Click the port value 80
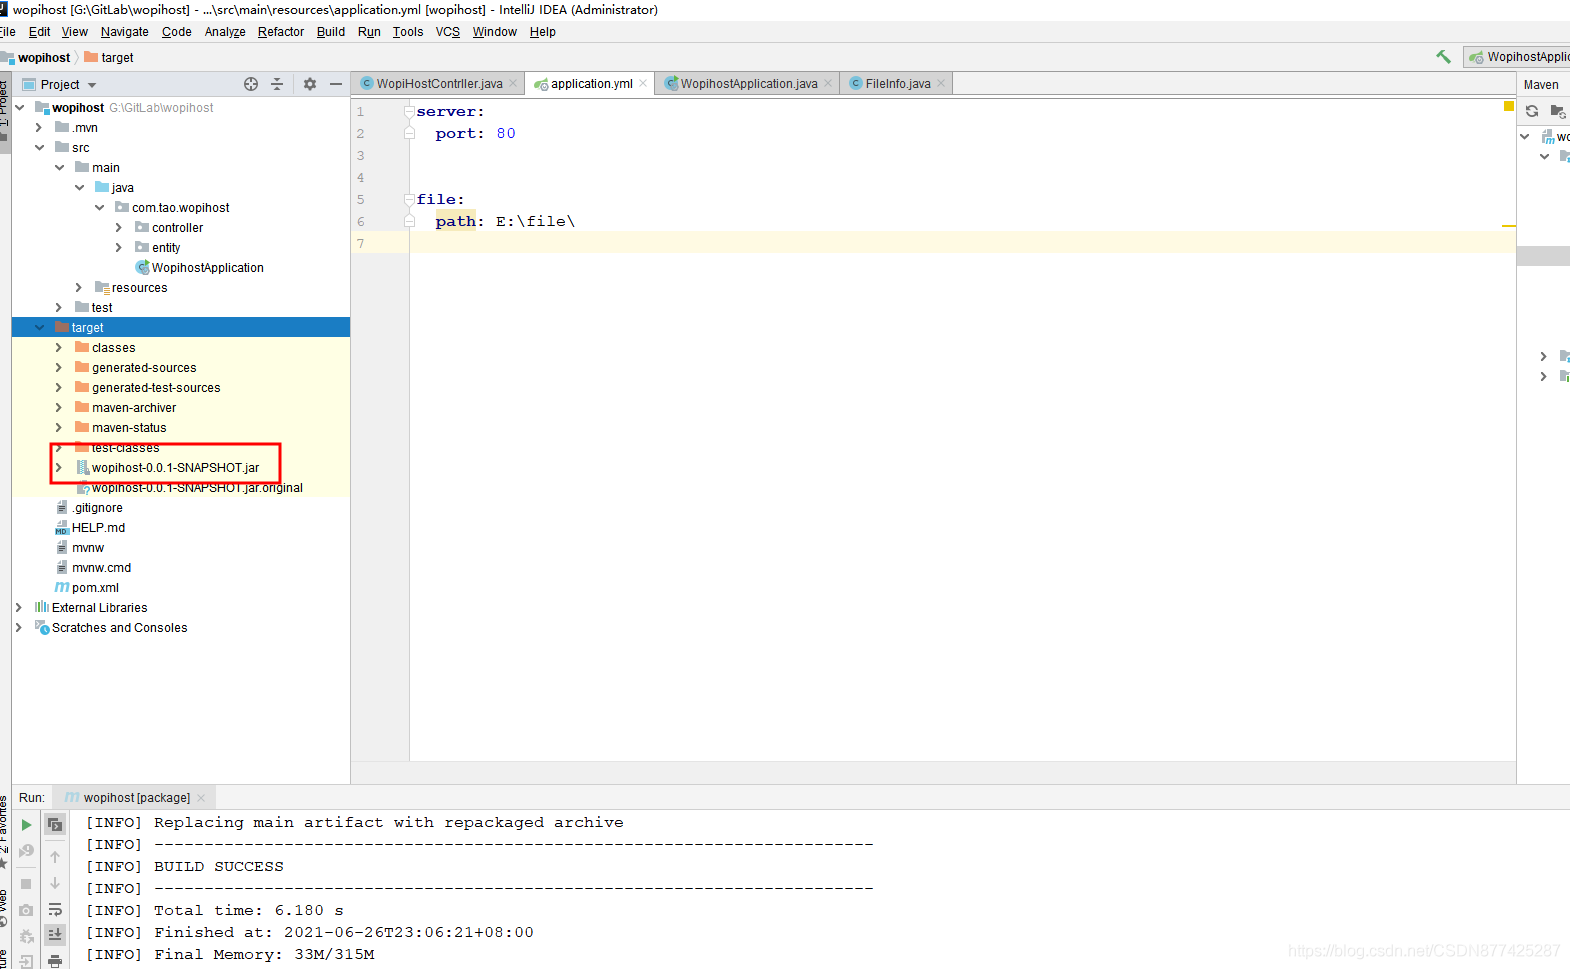 click(x=506, y=133)
